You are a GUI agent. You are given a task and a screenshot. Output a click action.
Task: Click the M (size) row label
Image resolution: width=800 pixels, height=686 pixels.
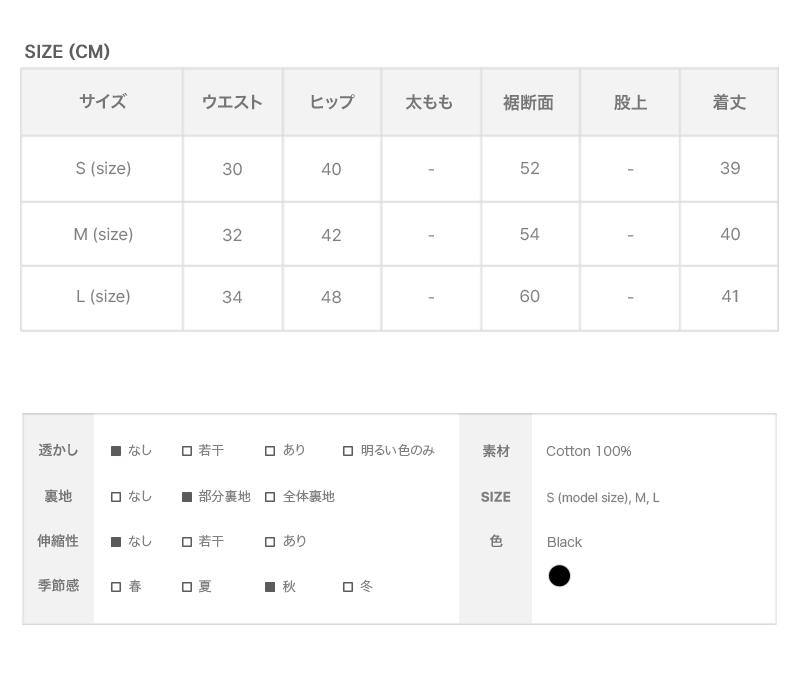(x=103, y=234)
